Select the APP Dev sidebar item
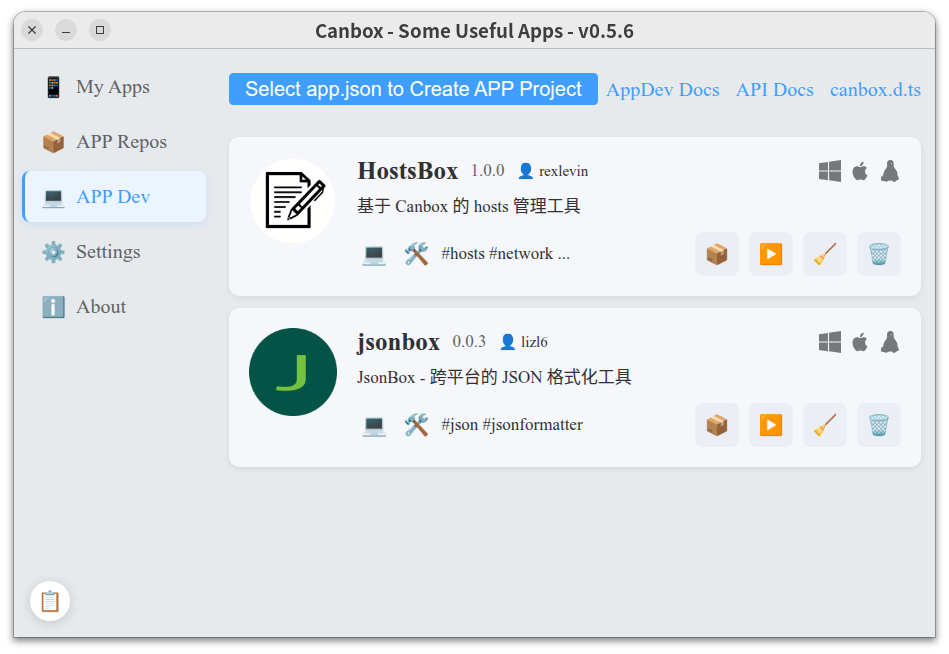The width and height of the screenshot is (949, 654). pyautogui.click(x=113, y=197)
